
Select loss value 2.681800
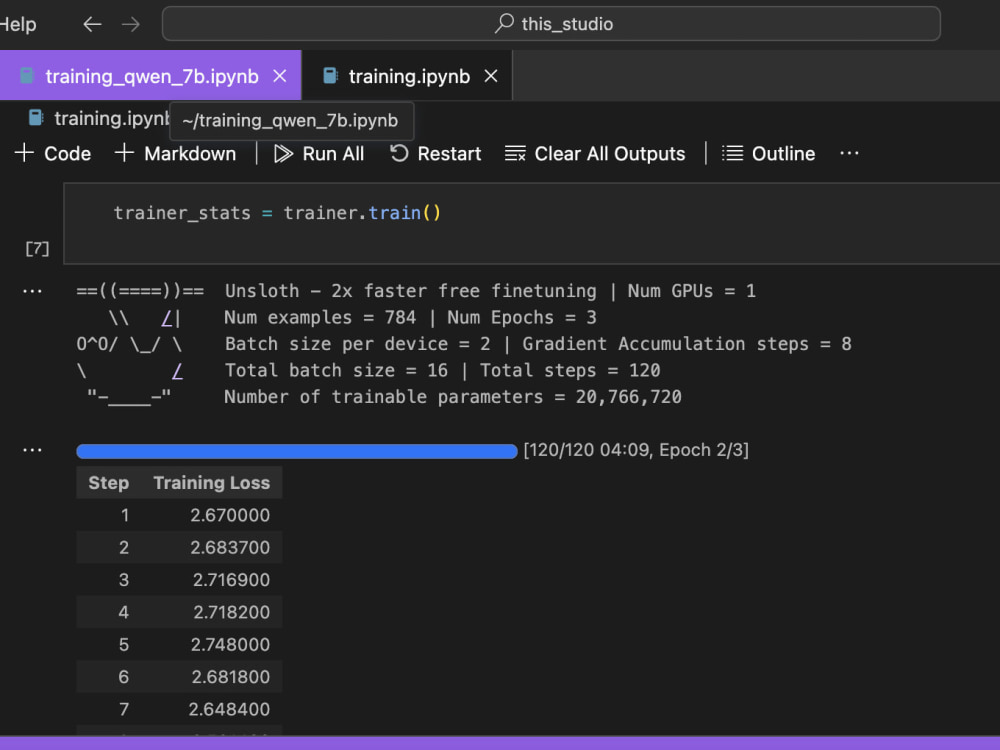click(x=231, y=677)
